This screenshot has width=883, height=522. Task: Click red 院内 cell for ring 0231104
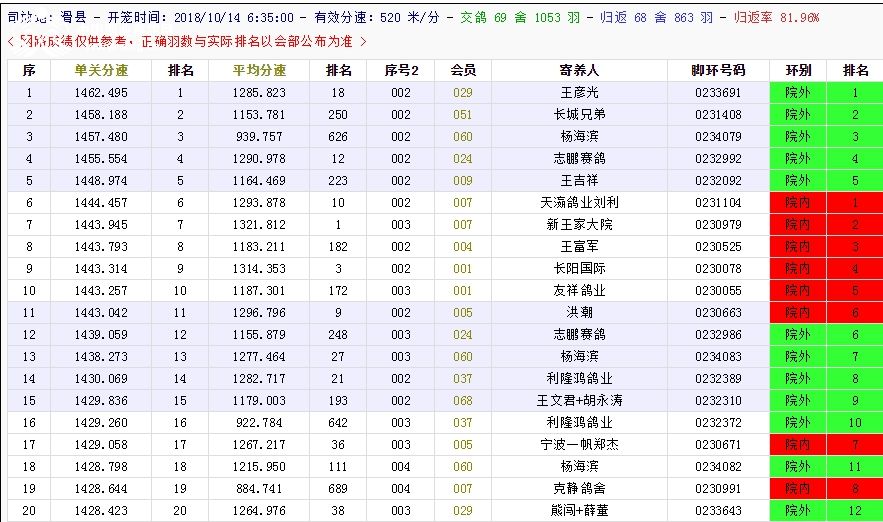pyautogui.click(x=797, y=203)
